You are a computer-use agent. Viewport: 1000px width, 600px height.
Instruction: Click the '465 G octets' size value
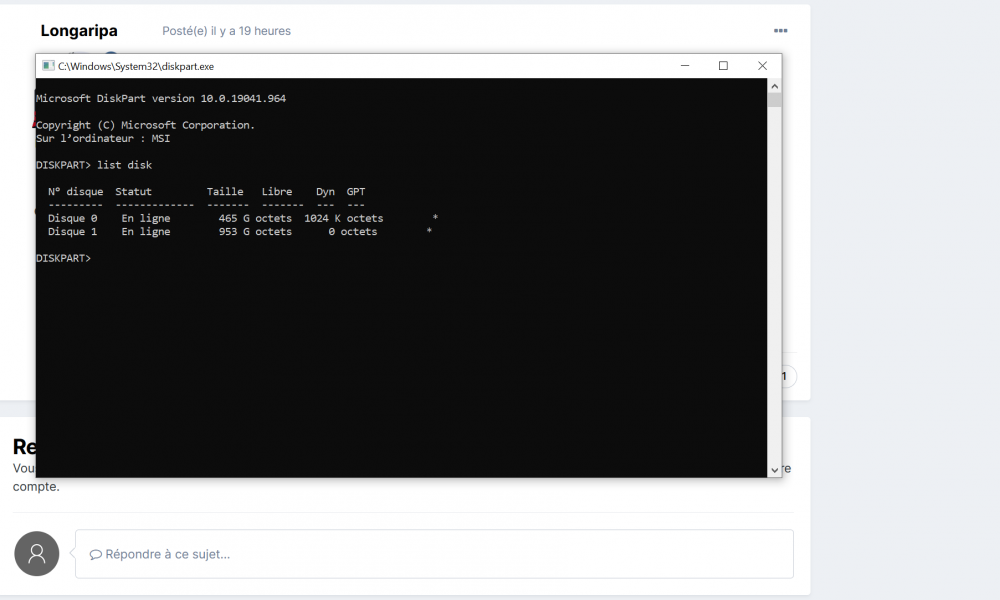click(x=255, y=218)
